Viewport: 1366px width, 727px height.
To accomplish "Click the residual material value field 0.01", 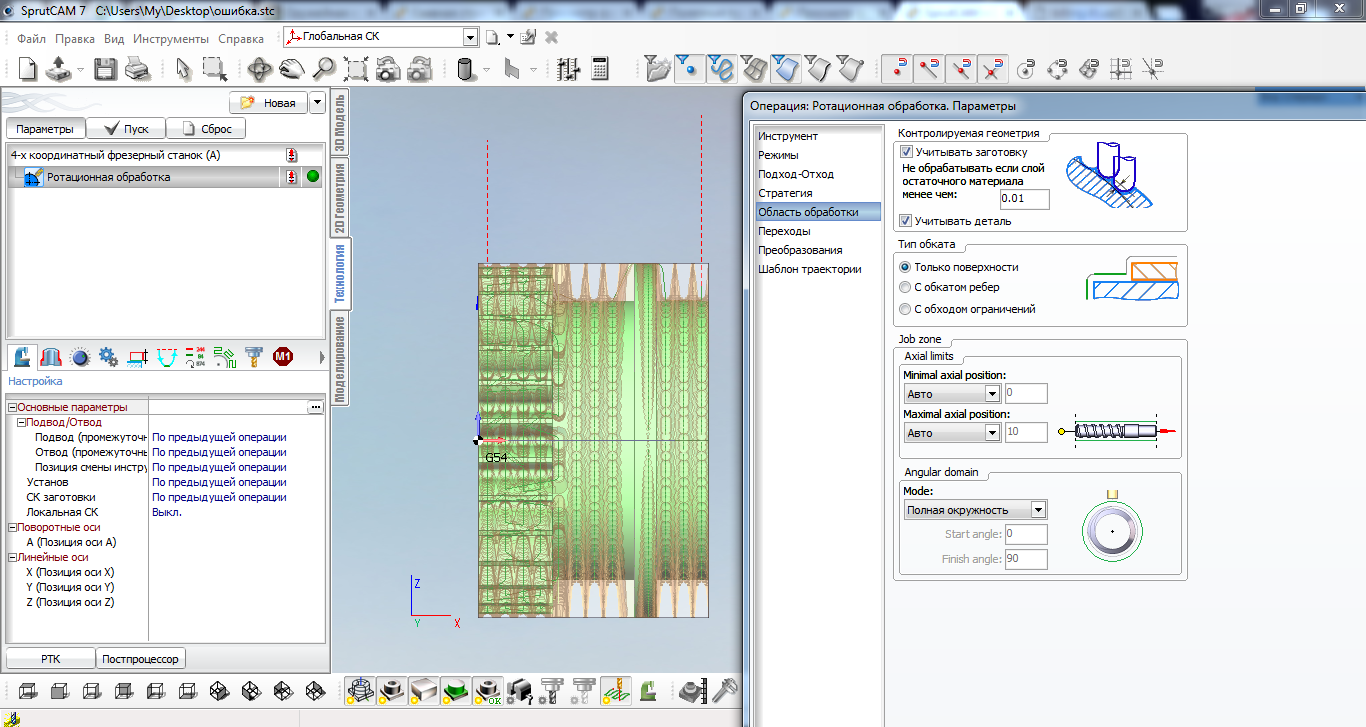I will [x=1025, y=199].
